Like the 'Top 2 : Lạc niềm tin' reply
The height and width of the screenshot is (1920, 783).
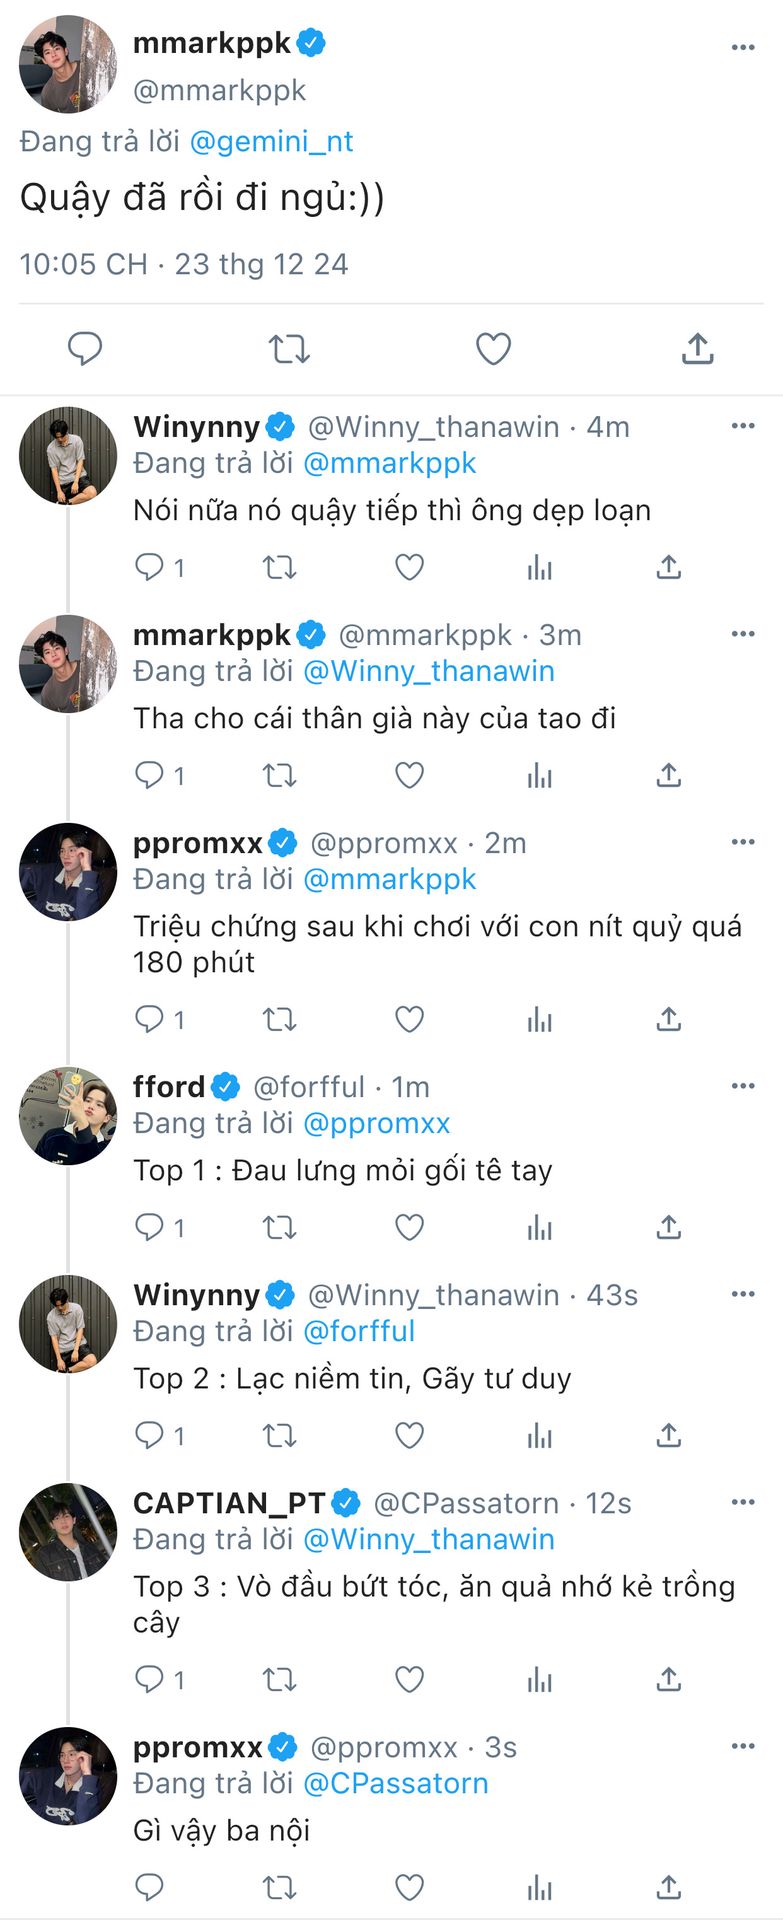409,1435
